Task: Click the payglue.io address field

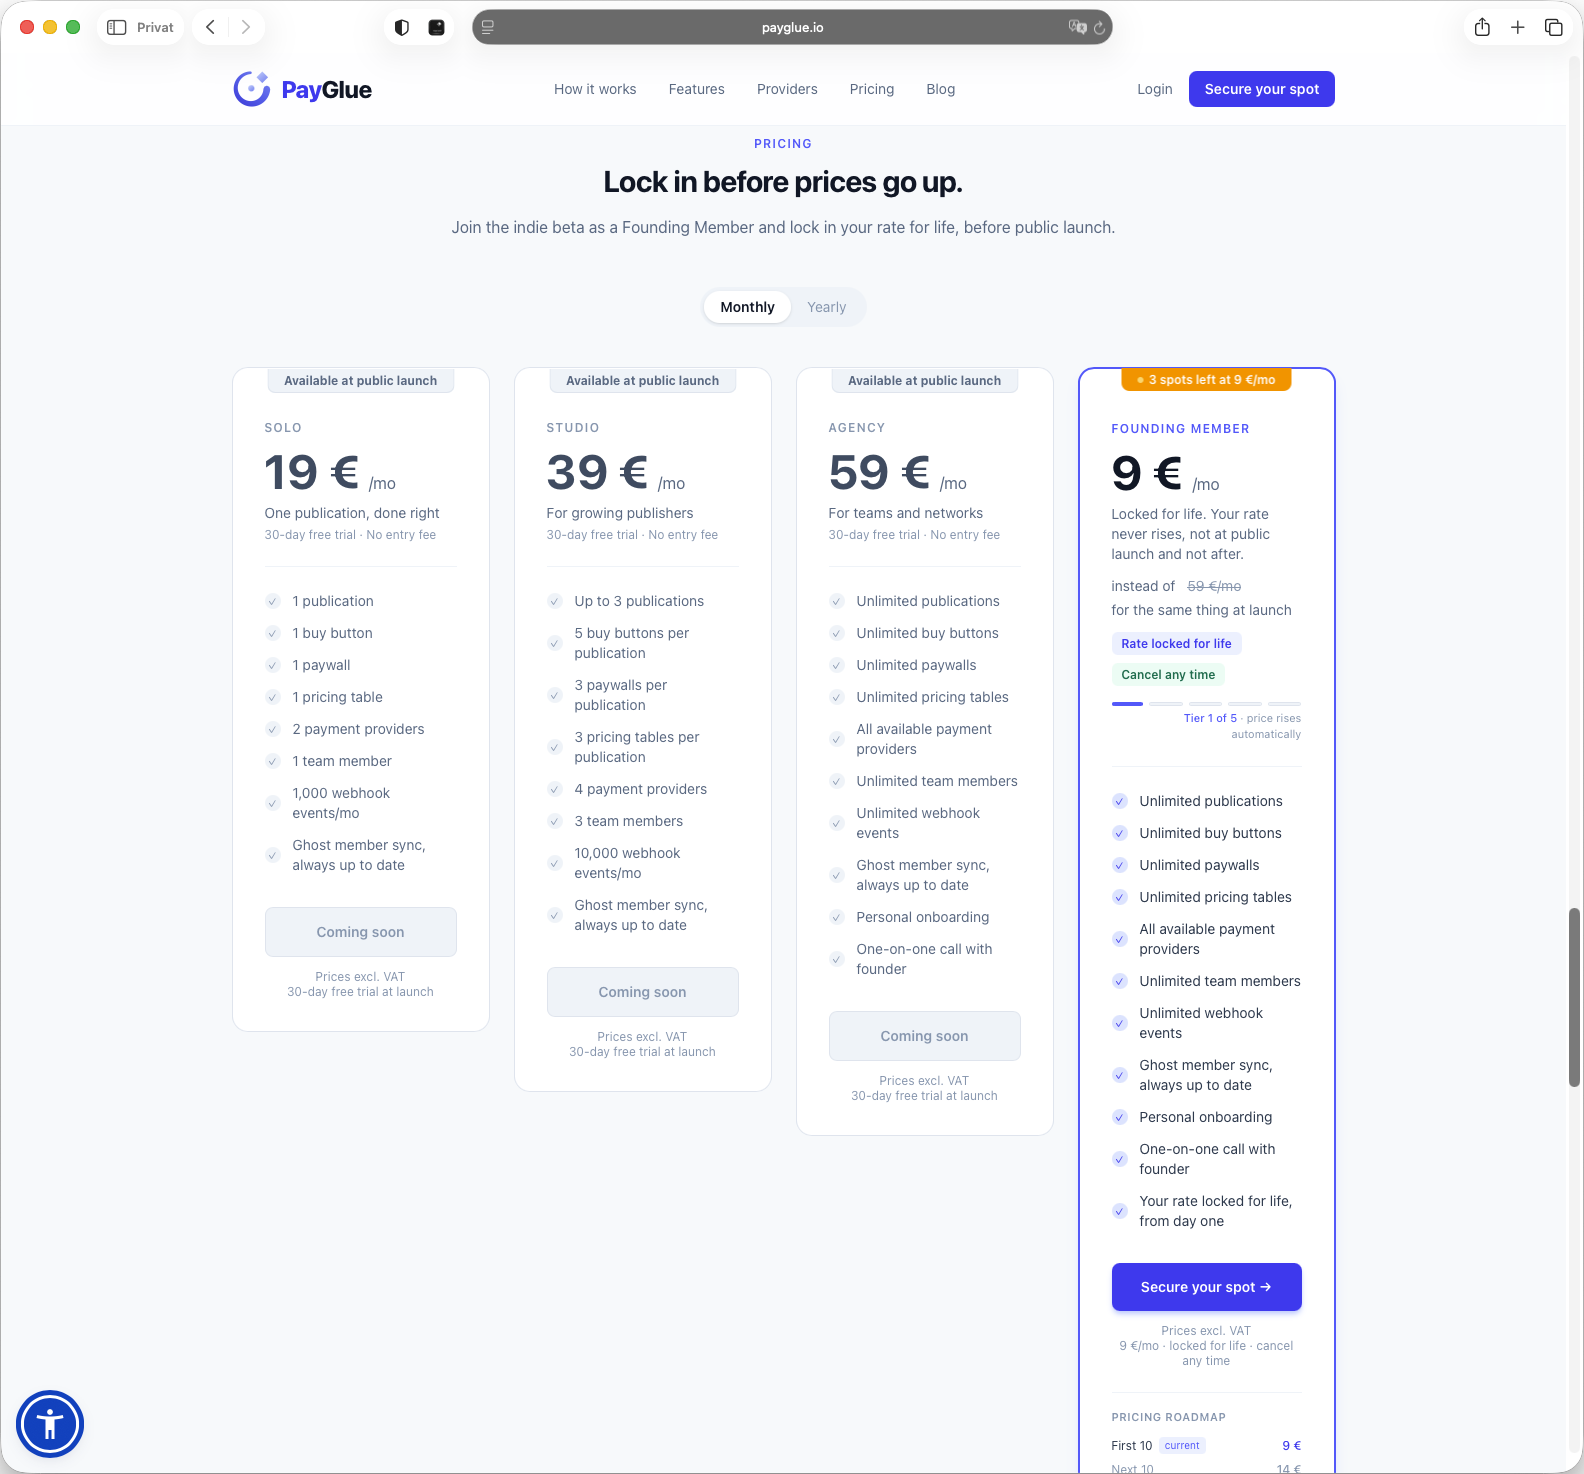Action: tap(792, 27)
